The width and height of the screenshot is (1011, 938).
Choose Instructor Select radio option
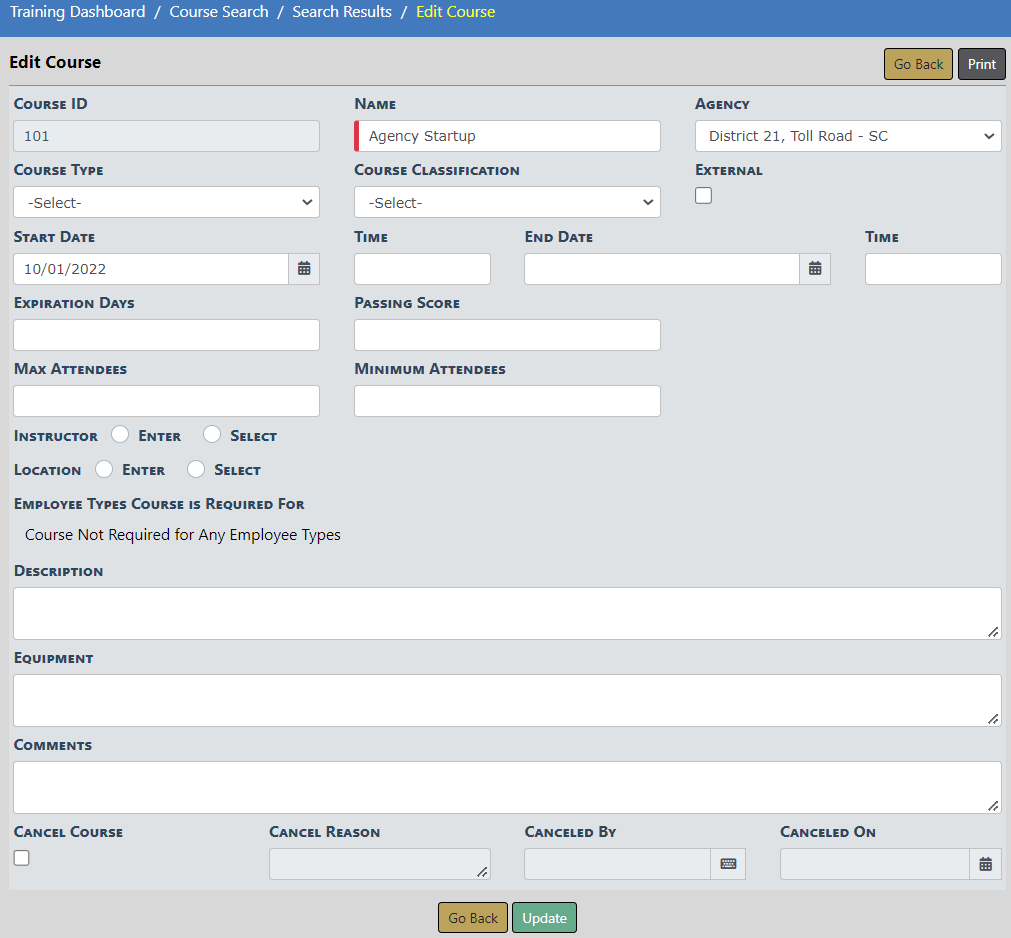pos(212,434)
